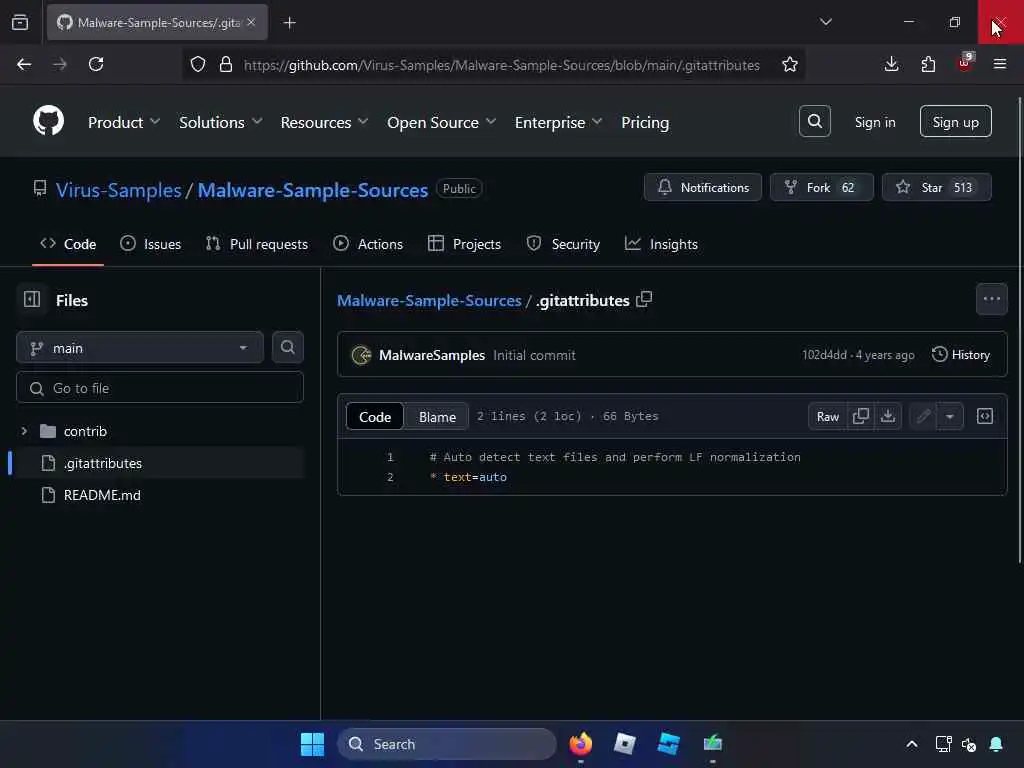This screenshot has width=1024, height=768.
Task: Expand the contrib folder chevron
Action: (24, 431)
